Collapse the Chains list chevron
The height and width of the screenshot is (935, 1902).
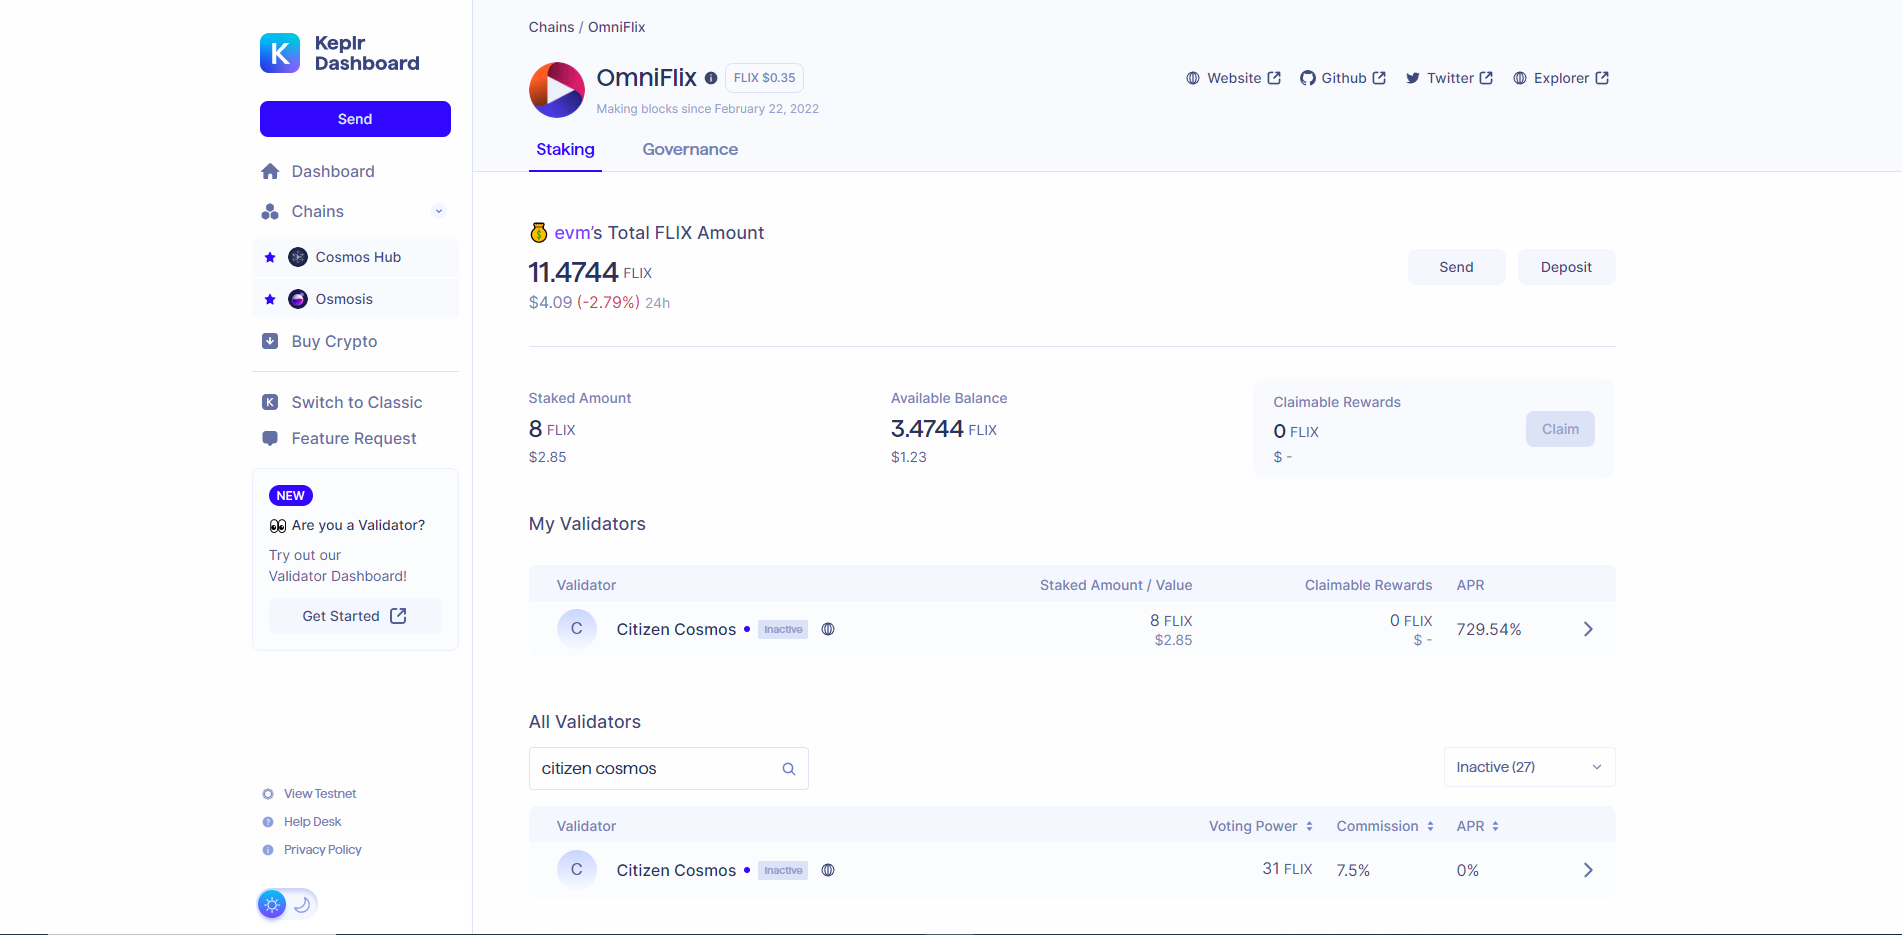pyautogui.click(x=439, y=211)
